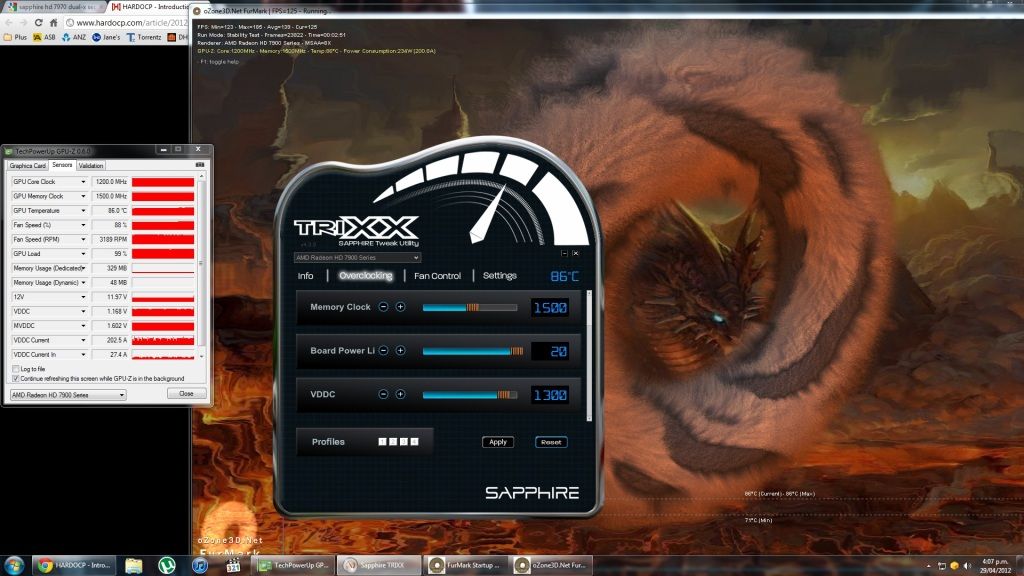
Task: Increase VDDC with plus icon
Action: coord(400,394)
